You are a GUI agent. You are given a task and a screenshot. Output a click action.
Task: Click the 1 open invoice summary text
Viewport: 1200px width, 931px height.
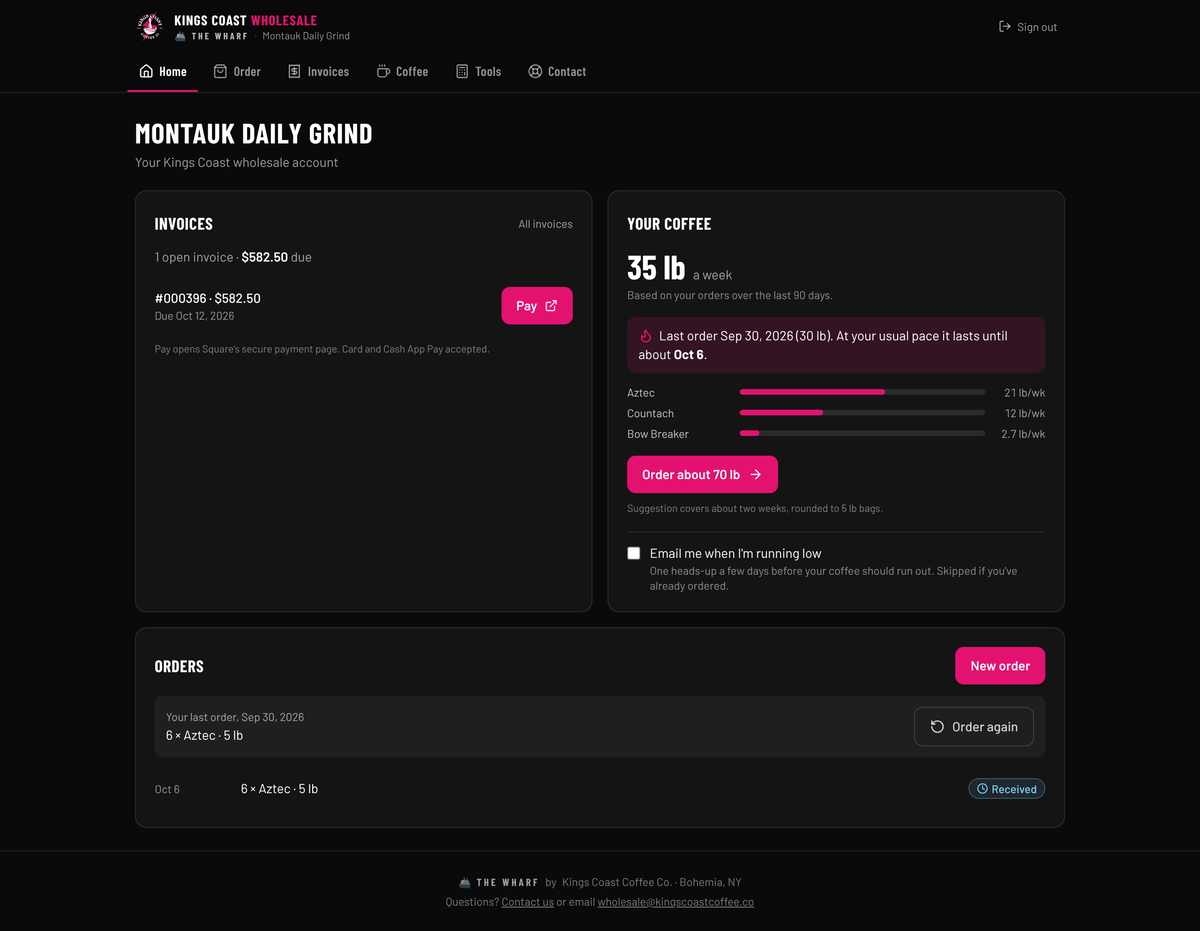click(x=233, y=257)
